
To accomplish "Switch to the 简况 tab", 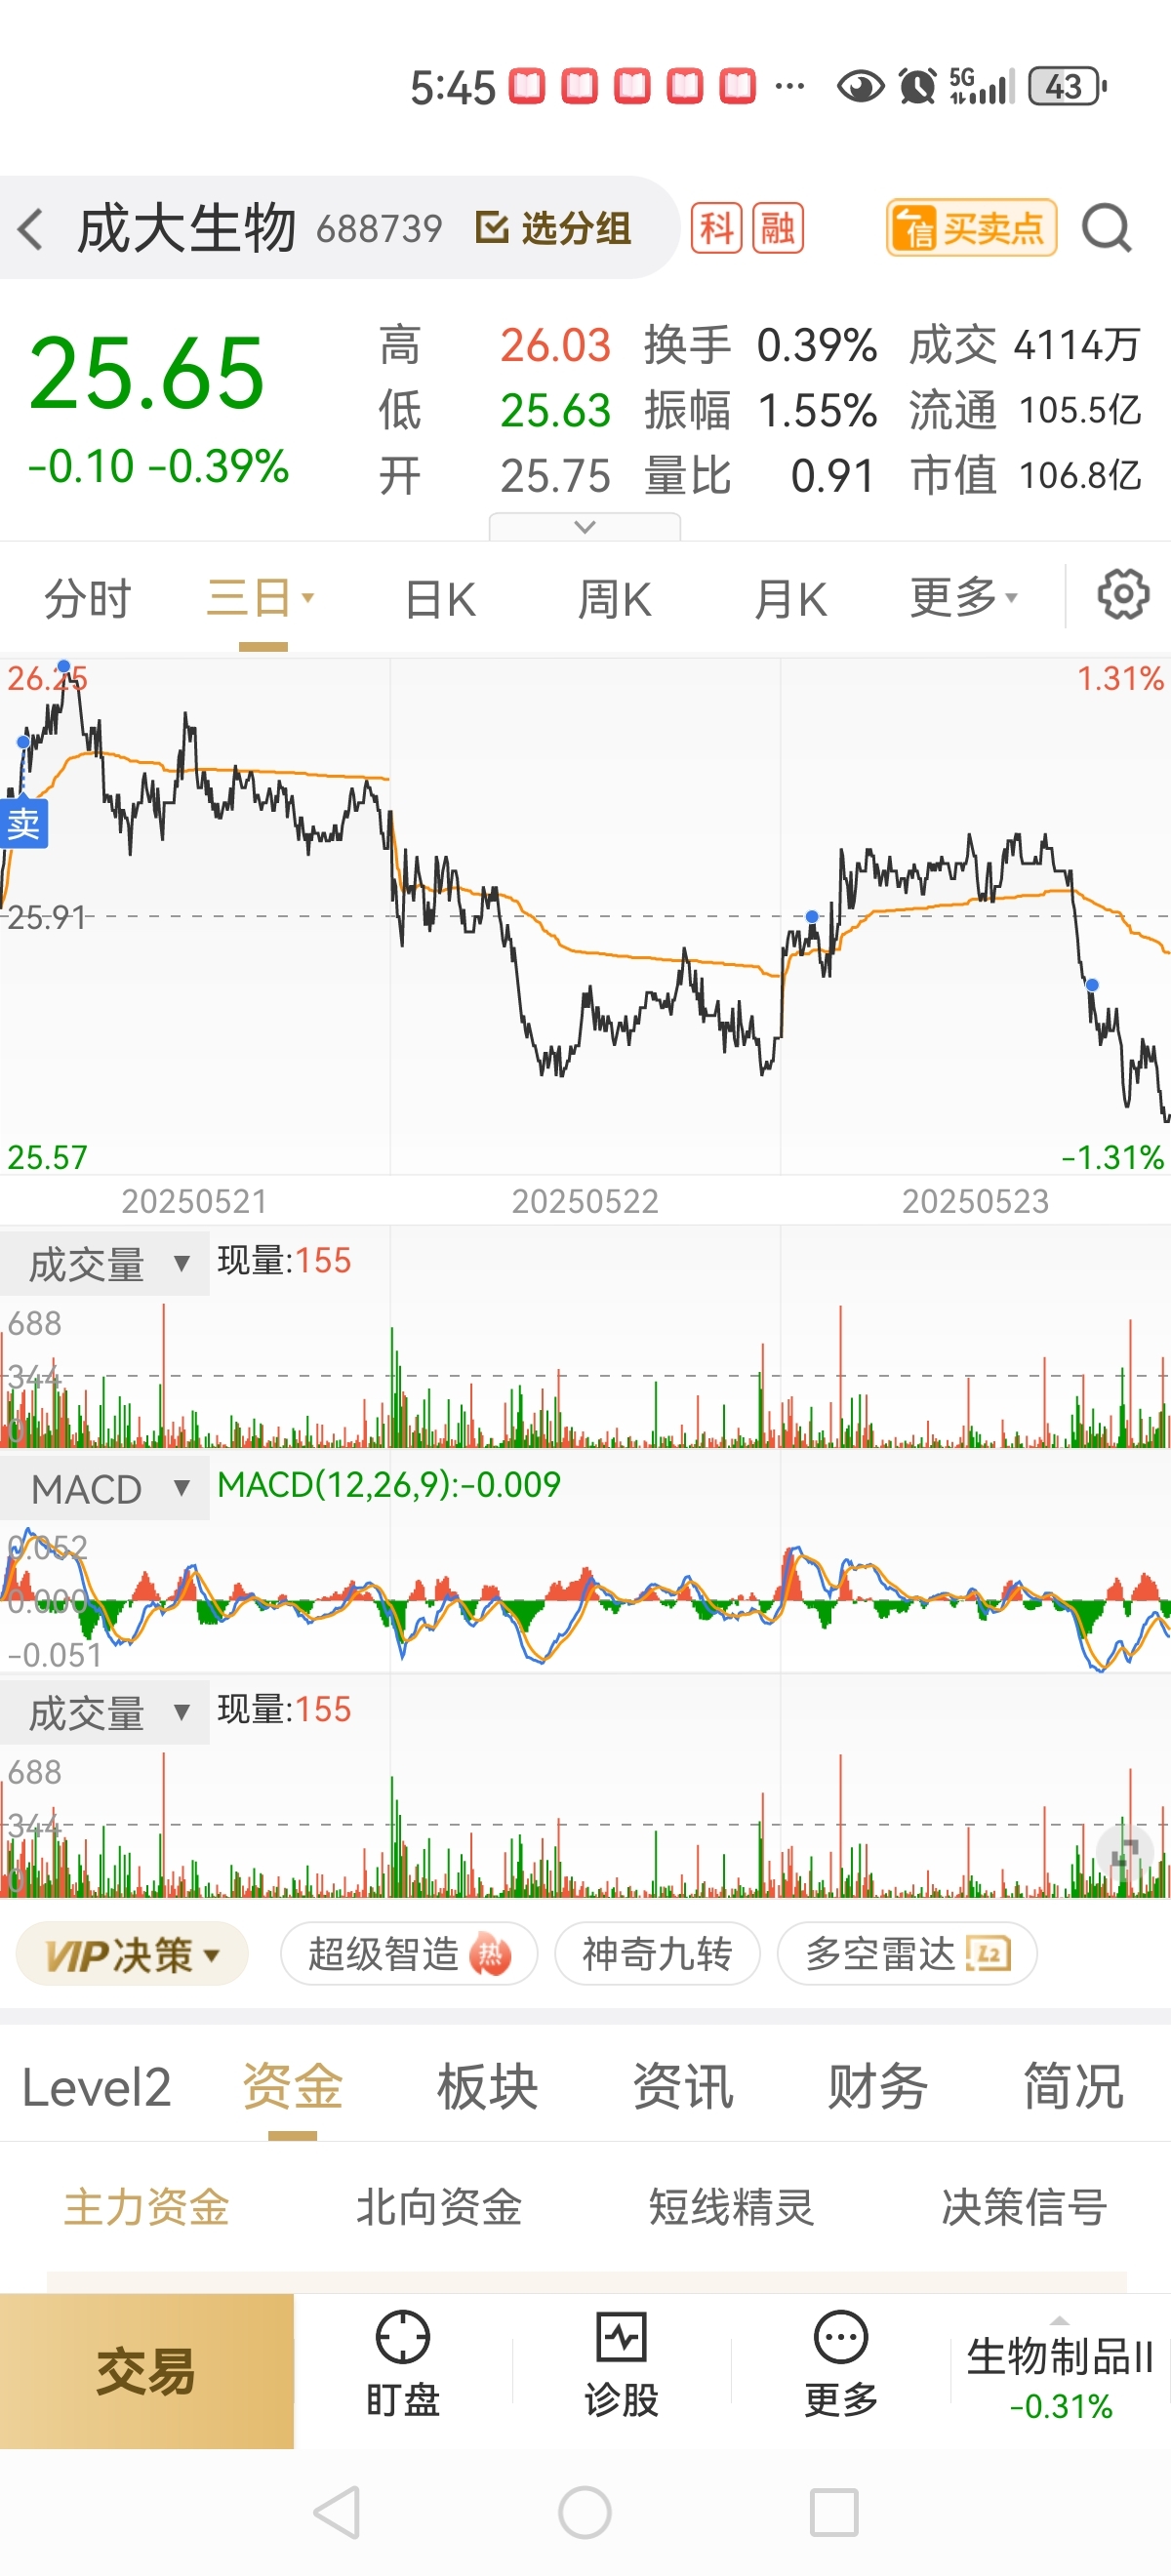I will click(x=1074, y=2088).
